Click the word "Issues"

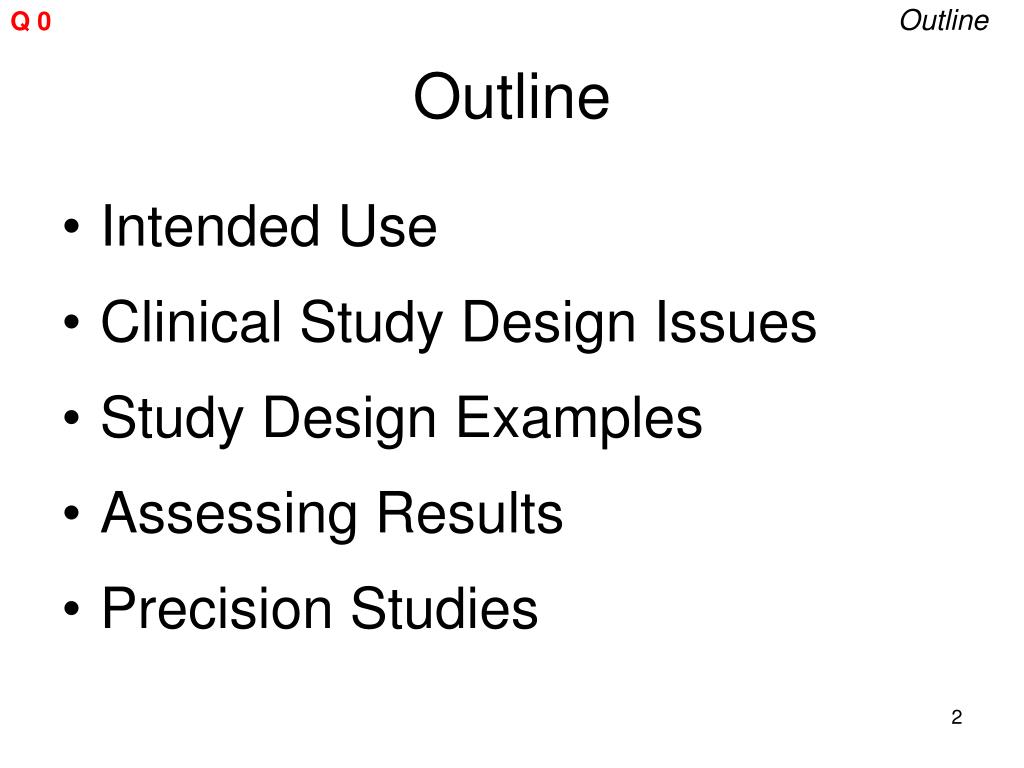click(x=736, y=322)
